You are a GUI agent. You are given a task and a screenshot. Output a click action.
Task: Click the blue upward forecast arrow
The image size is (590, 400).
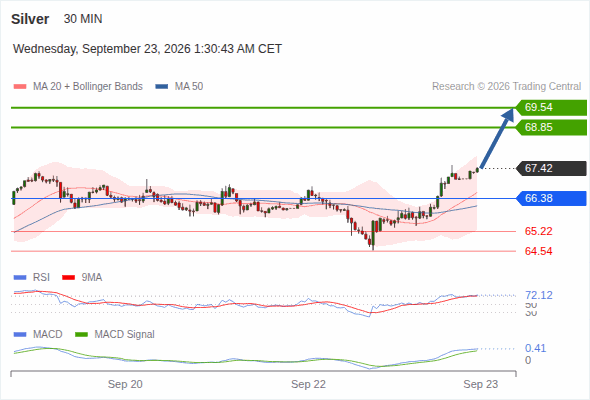(x=497, y=138)
